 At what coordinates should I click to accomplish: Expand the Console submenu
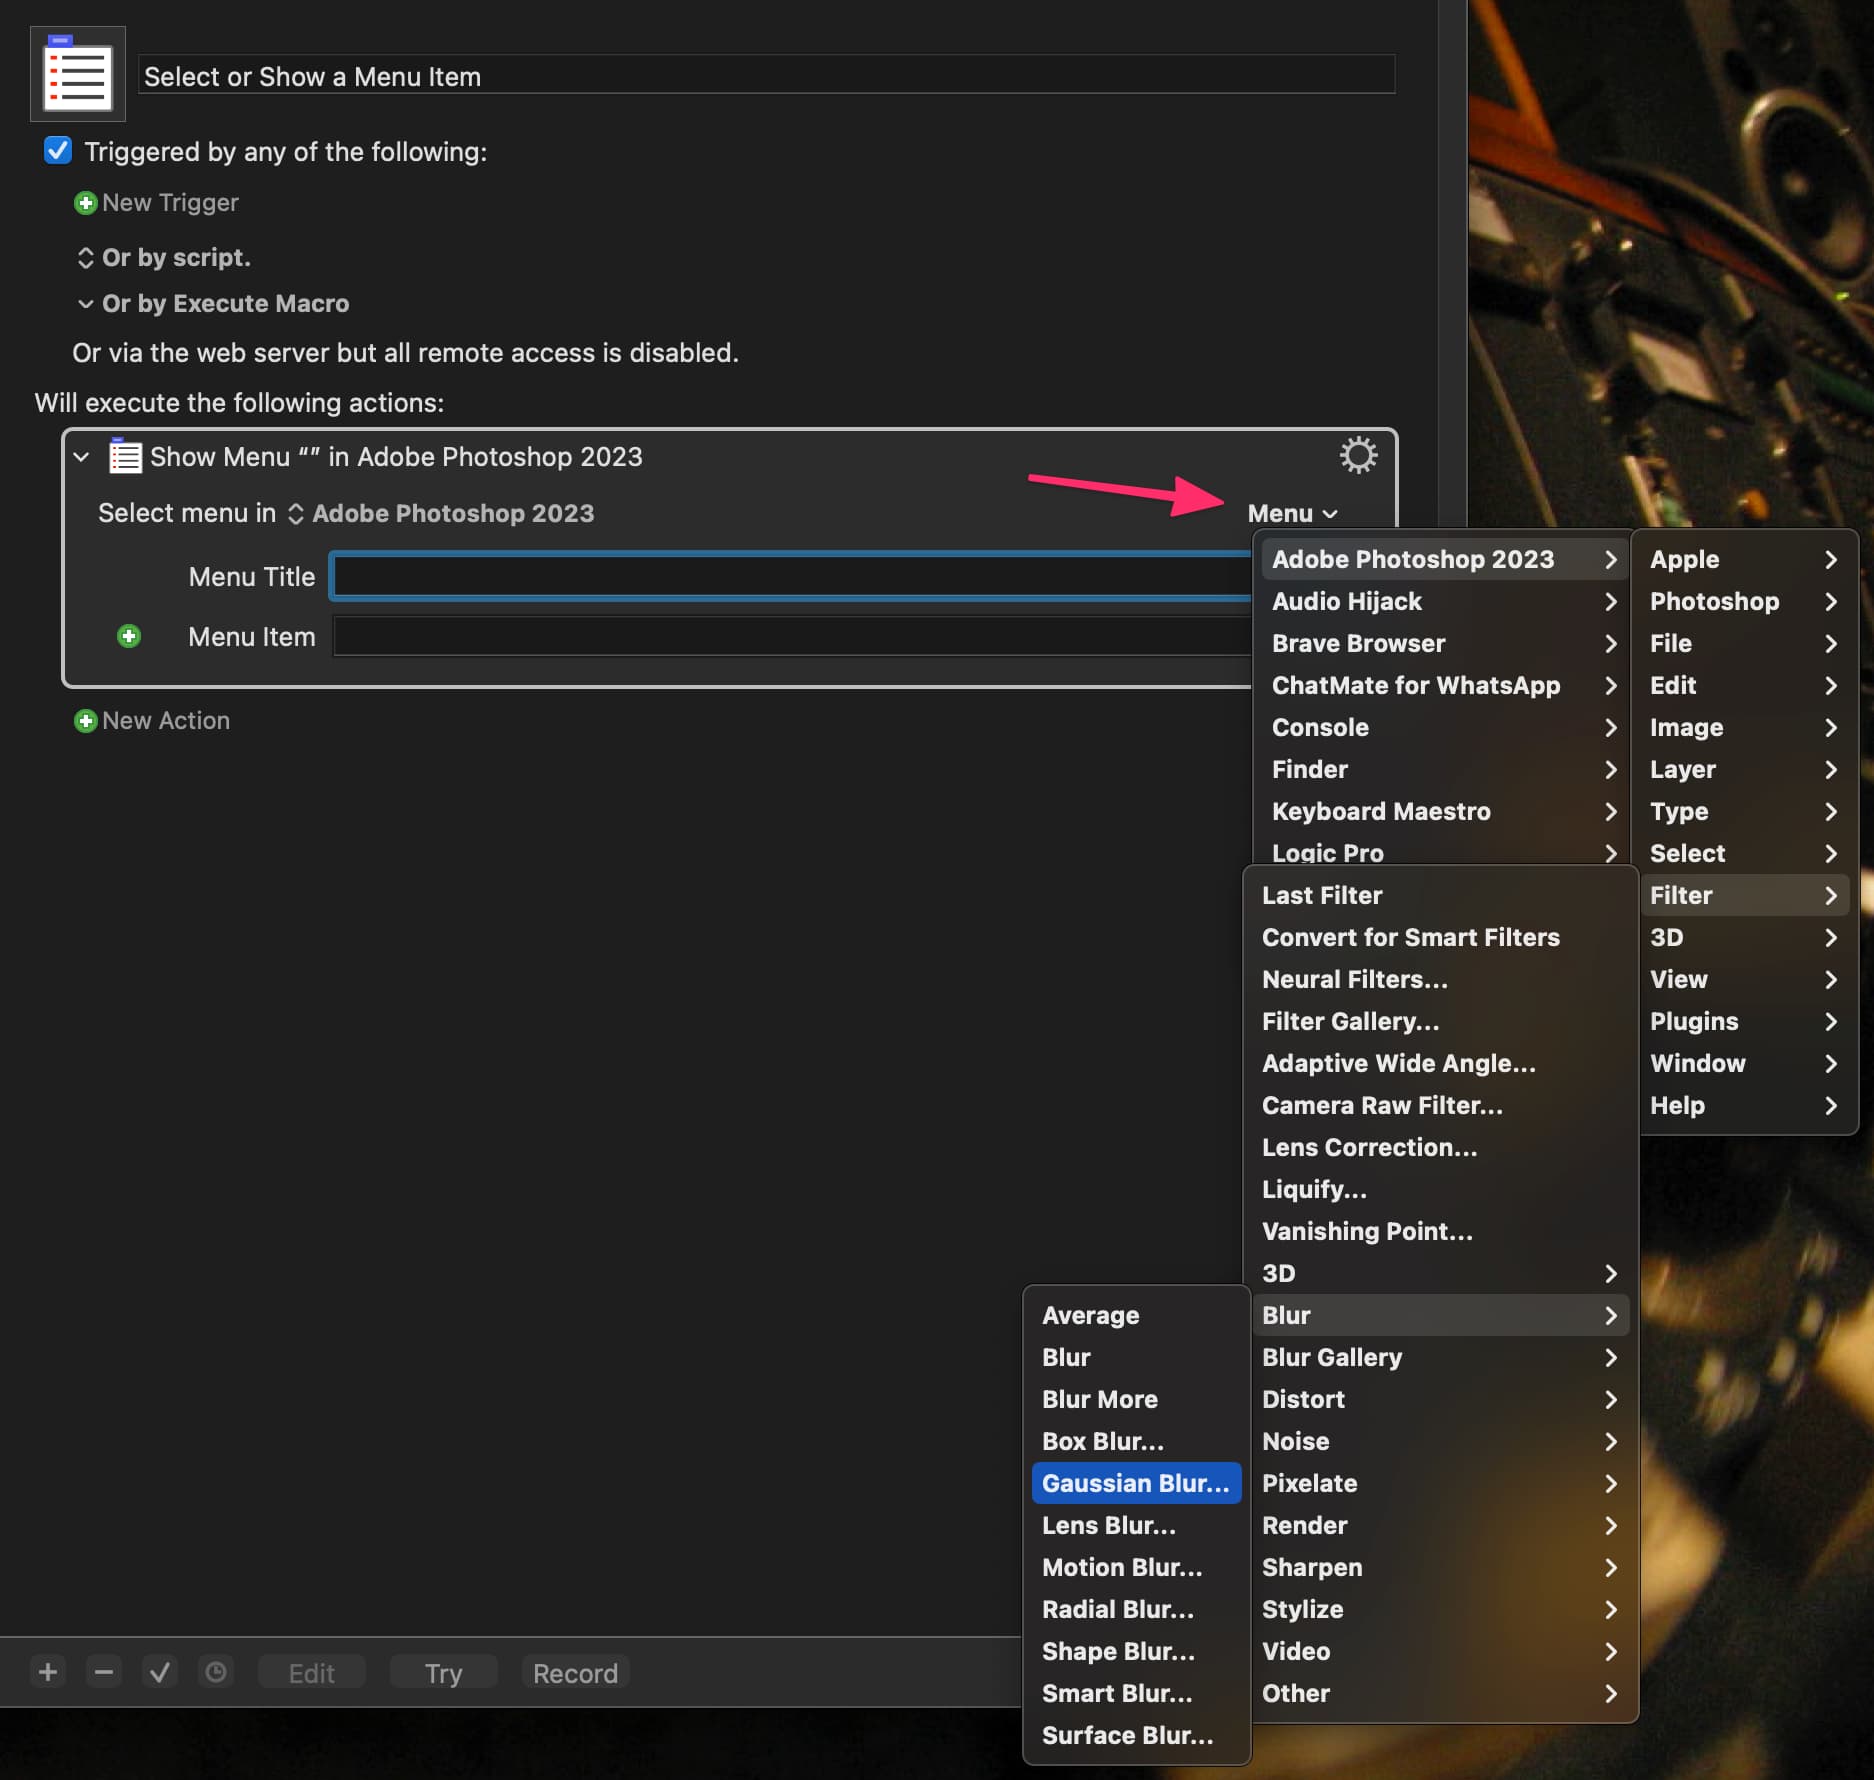click(x=1442, y=727)
